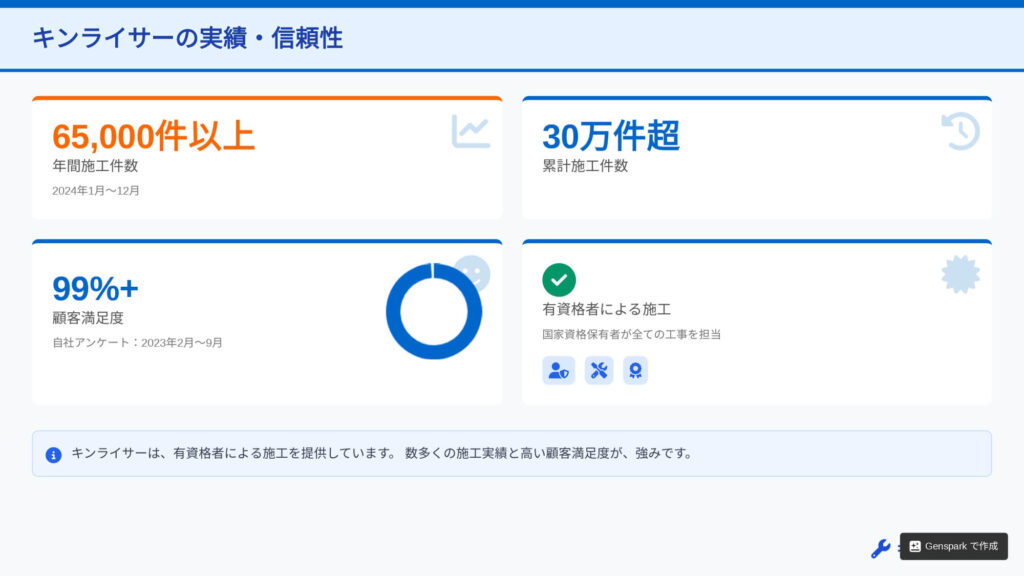Click the 99%+ figure
The image size is (1024, 576).
pos(95,289)
